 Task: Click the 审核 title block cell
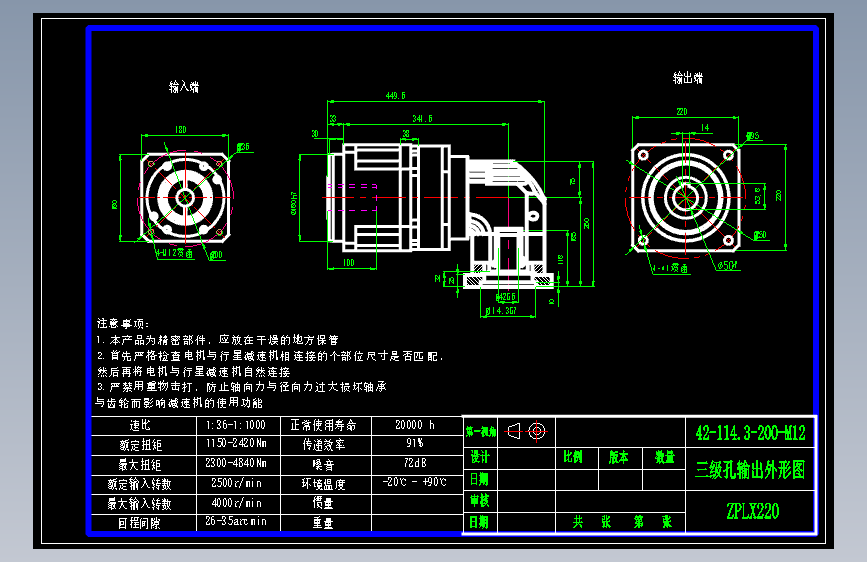pyautogui.click(x=480, y=501)
